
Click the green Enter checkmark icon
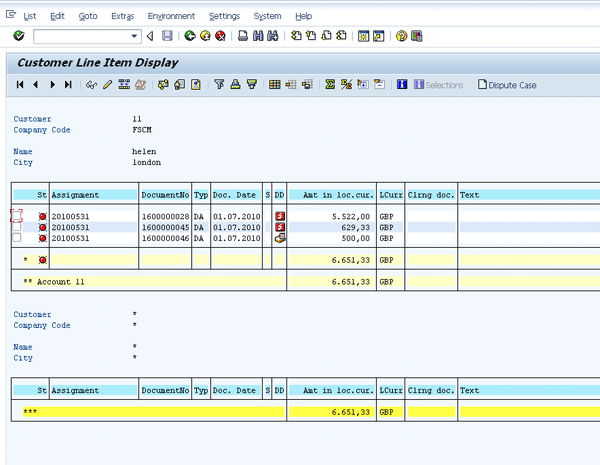(x=19, y=36)
